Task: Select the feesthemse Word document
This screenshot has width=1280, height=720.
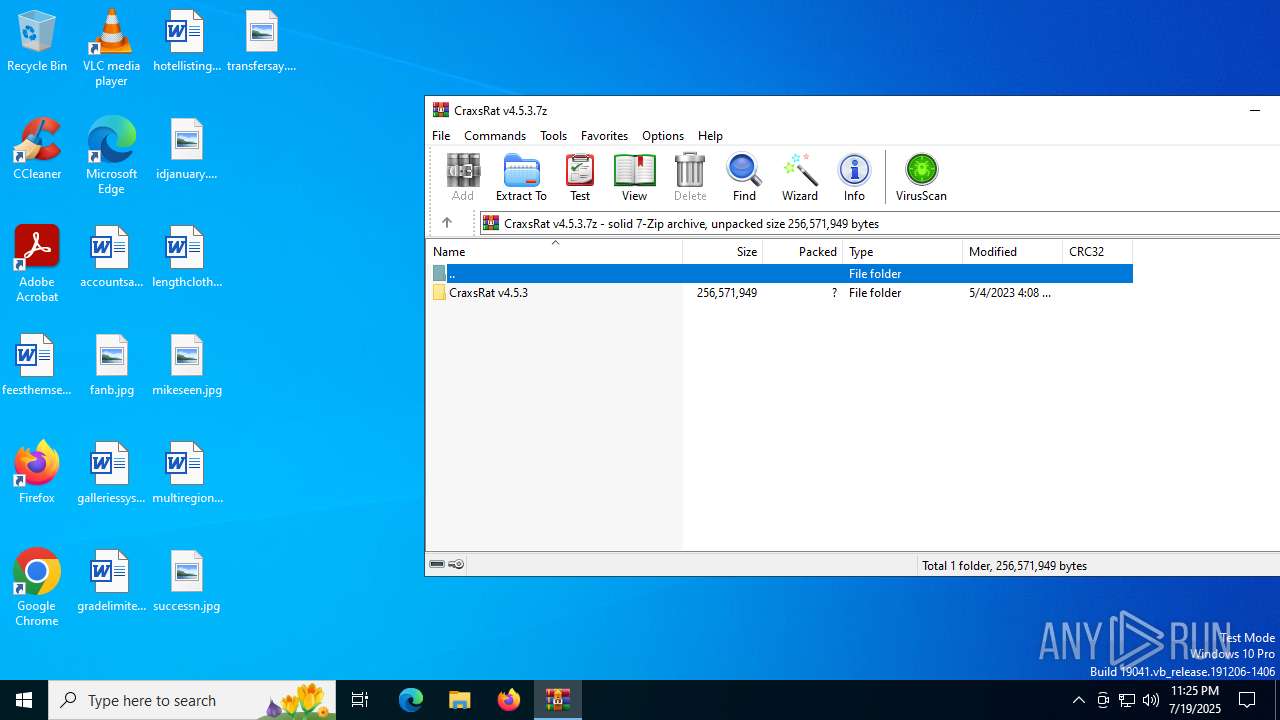Action: click(x=37, y=365)
